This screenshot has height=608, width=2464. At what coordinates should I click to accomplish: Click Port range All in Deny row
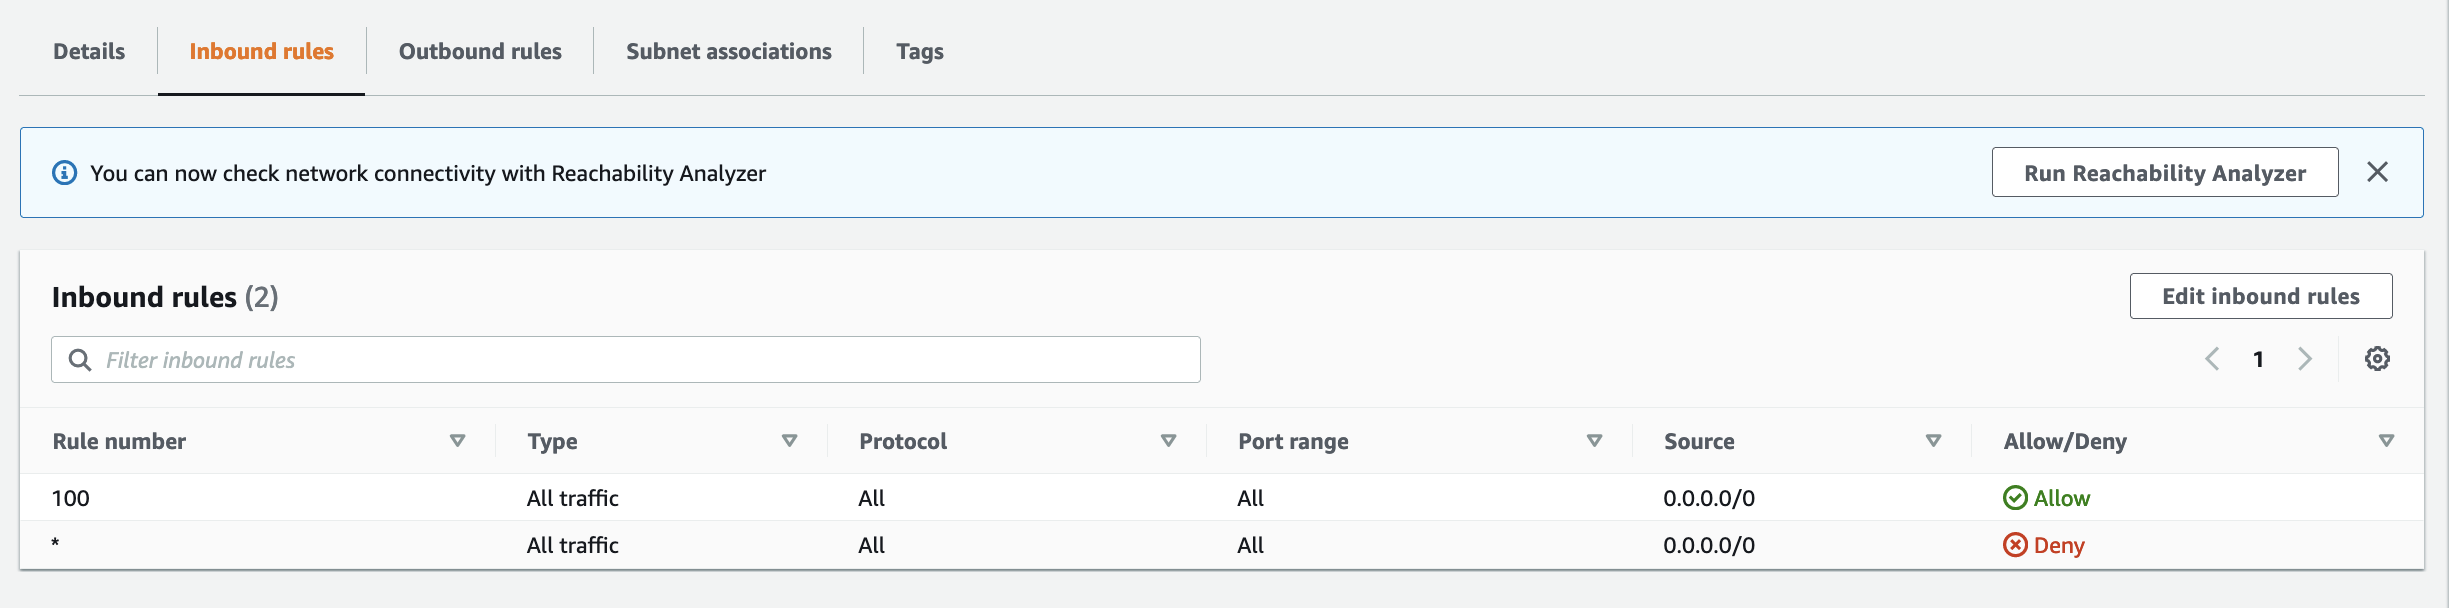click(x=1250, y=545)
